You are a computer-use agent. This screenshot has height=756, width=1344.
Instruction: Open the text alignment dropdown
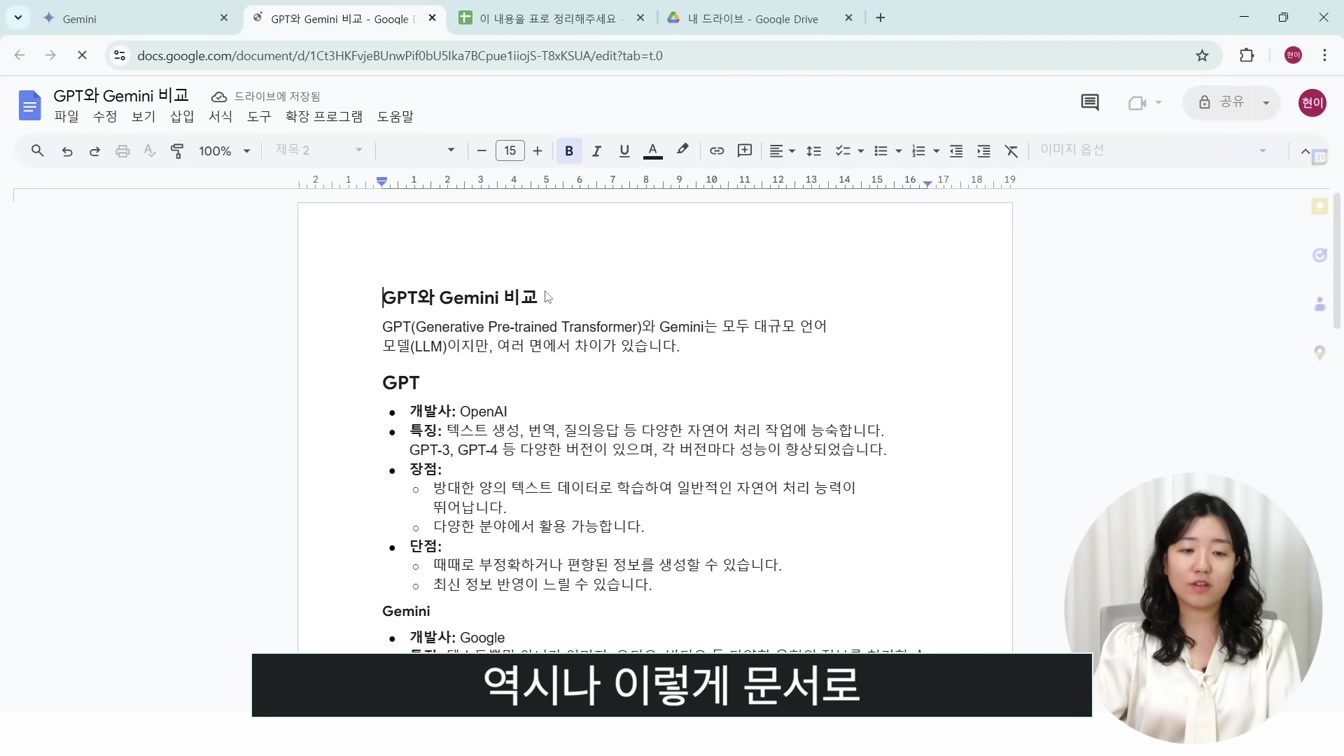[x=782, y=151]
